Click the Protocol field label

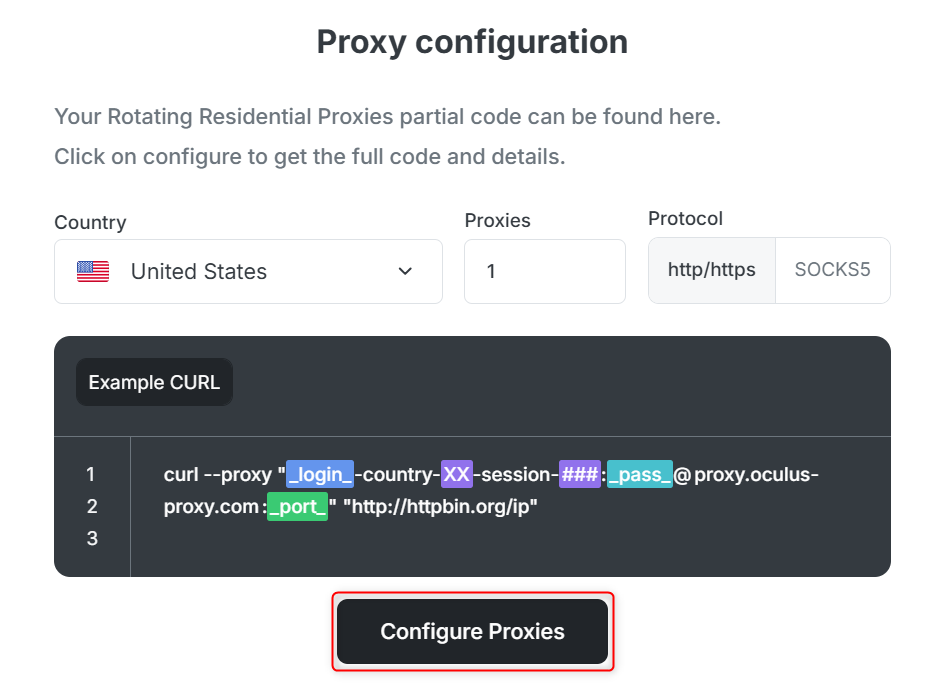coord(685,218)
